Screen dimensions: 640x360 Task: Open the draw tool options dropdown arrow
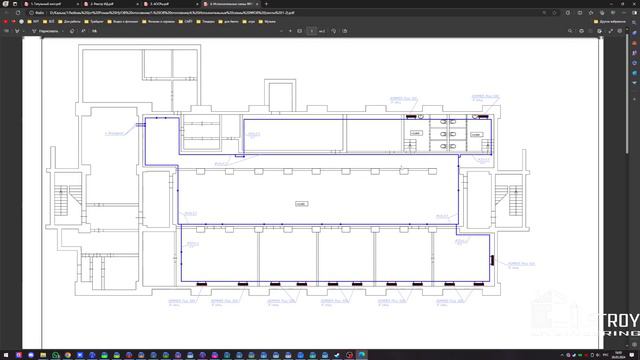63,31
